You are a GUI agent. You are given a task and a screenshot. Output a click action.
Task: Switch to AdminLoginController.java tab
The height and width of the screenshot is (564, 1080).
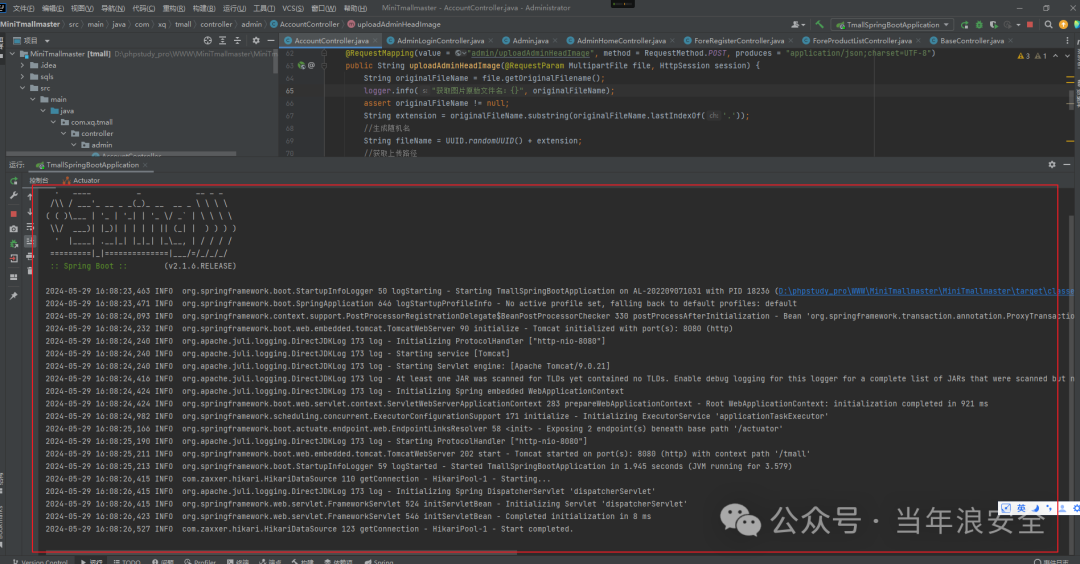pos(440,41)
